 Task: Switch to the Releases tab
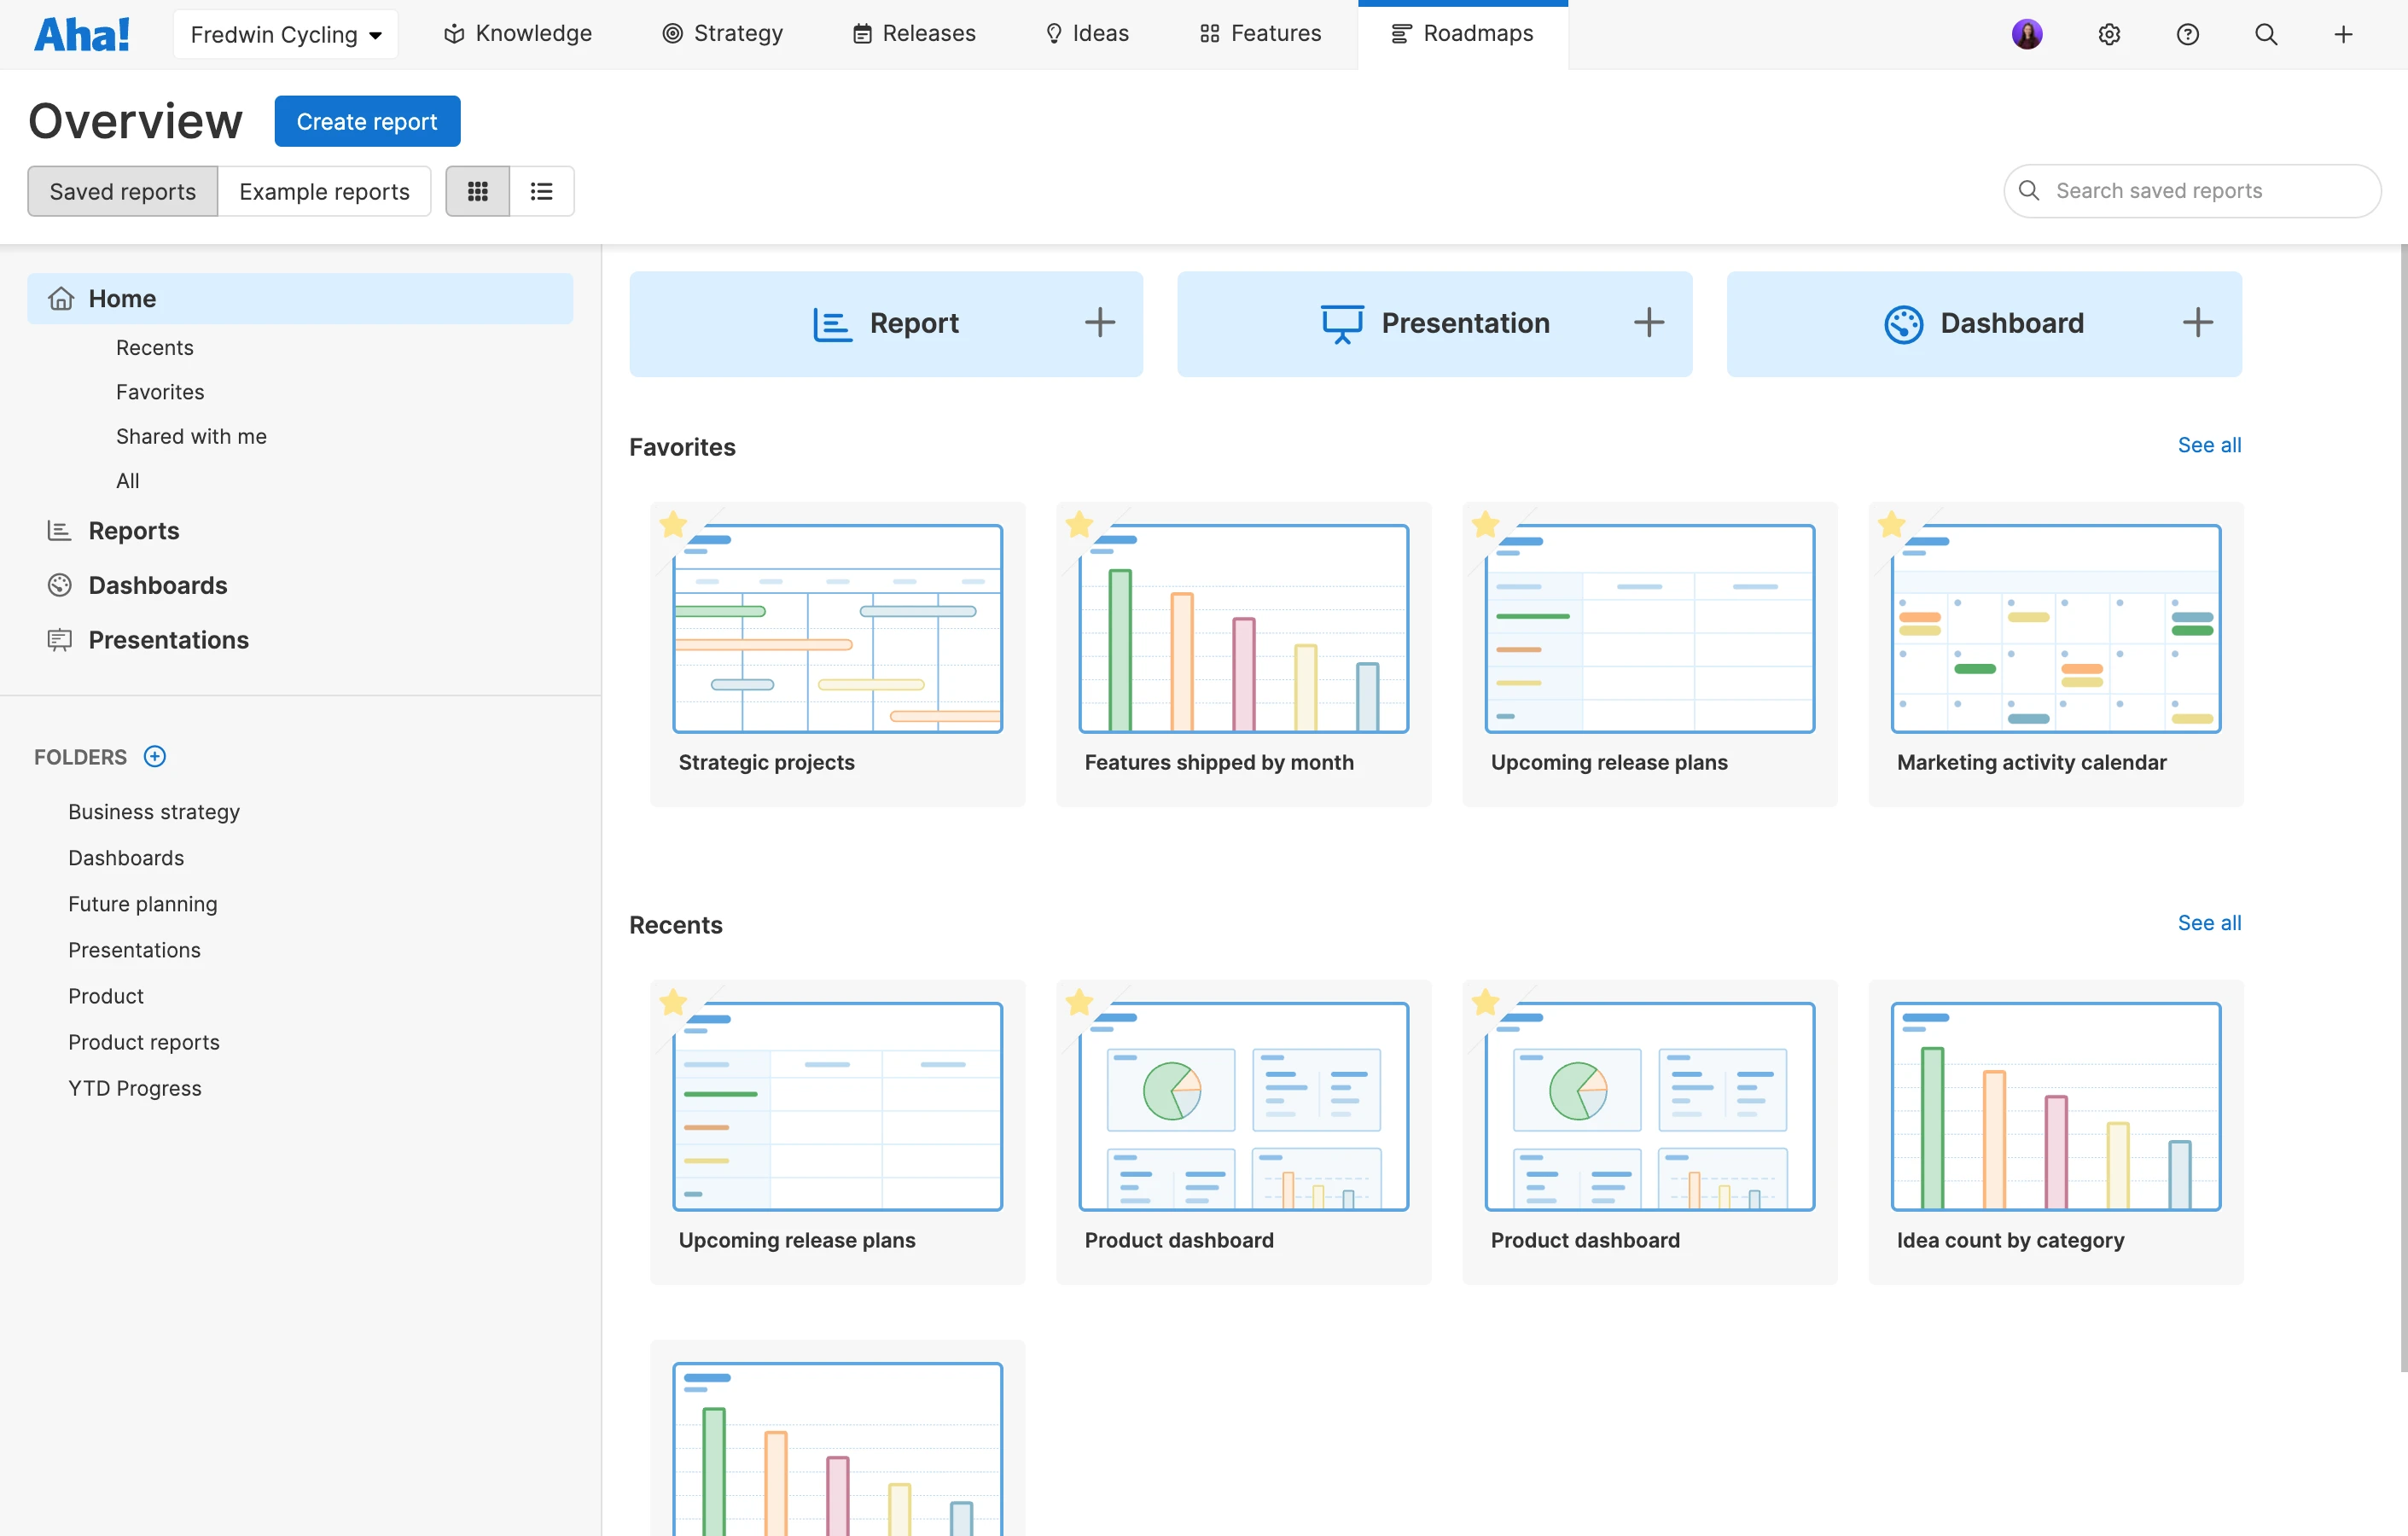pyautogui.click(x=912, y=33)
